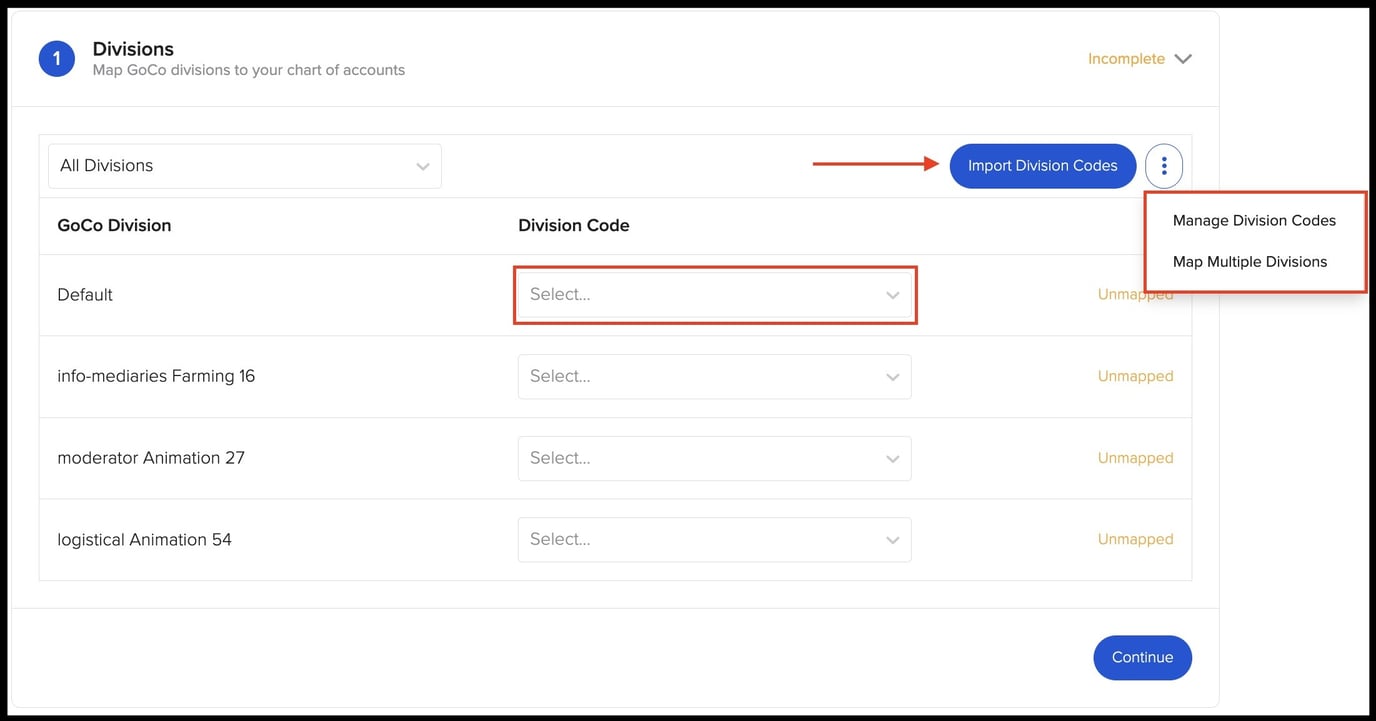Open the Division Code selector for Default
Image resolution: width=1376 pixels, height=721 pixels.
(715, 295)
